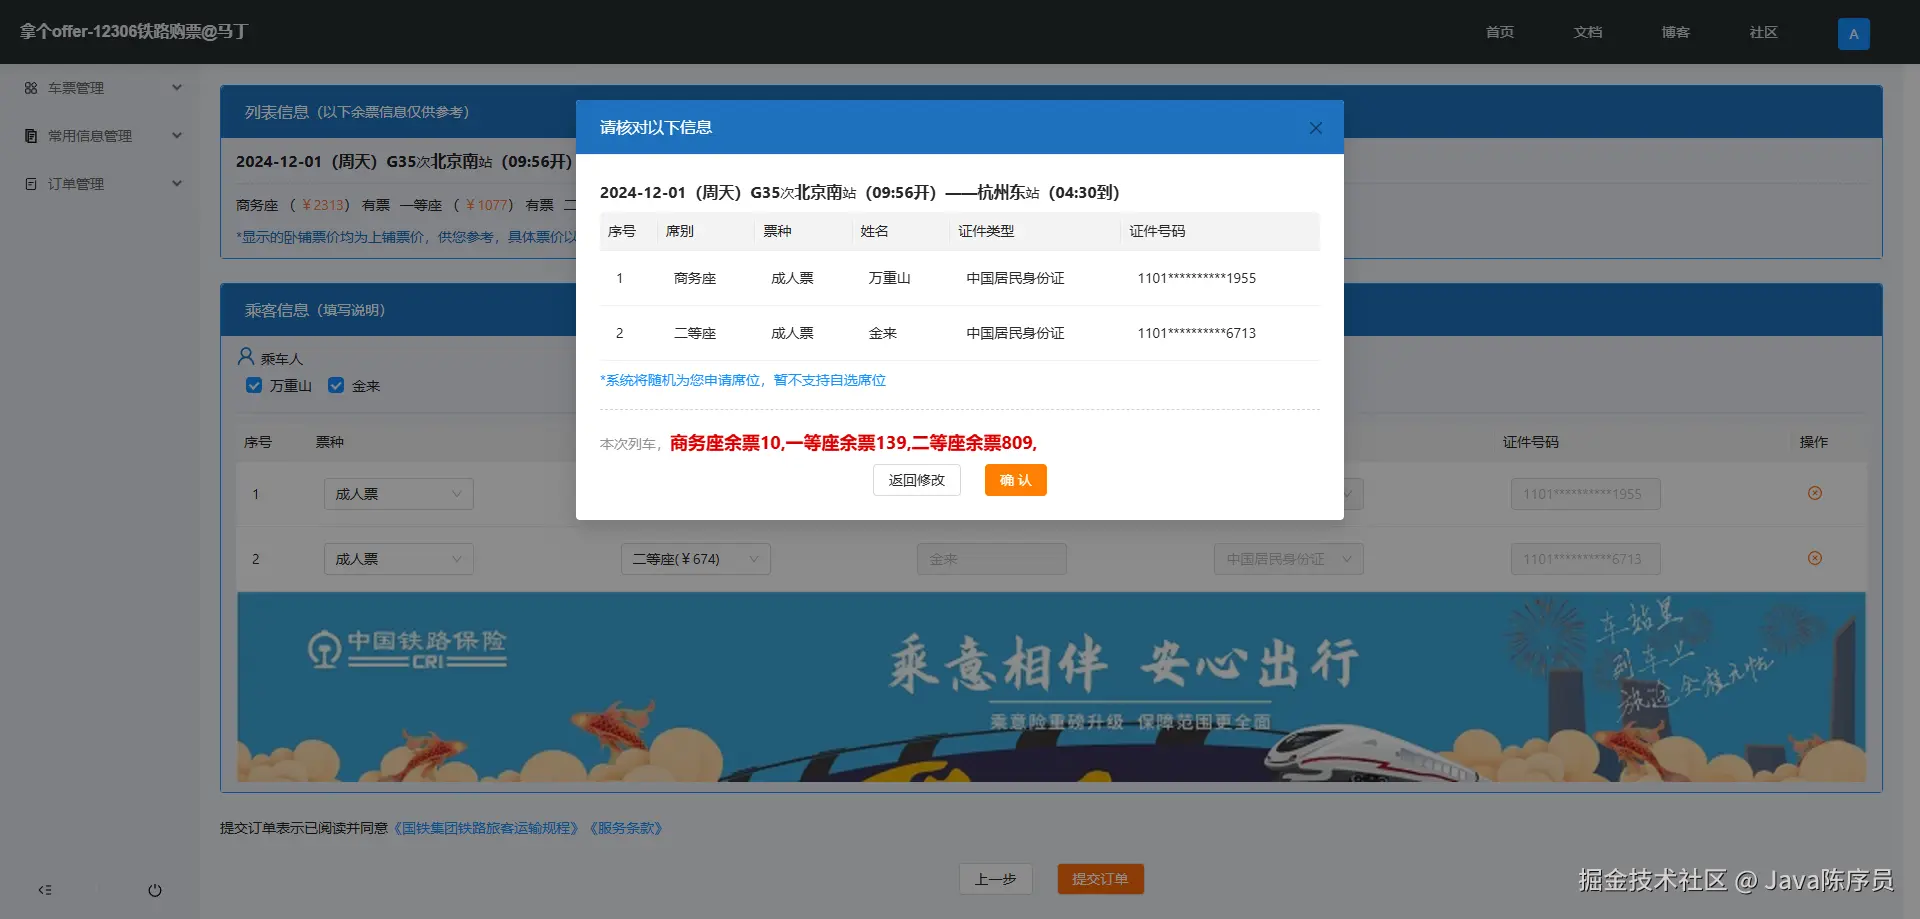Click the user avatar icon in header
Viewport: 1920px width, 919px height.
(x=1853, y=33)
